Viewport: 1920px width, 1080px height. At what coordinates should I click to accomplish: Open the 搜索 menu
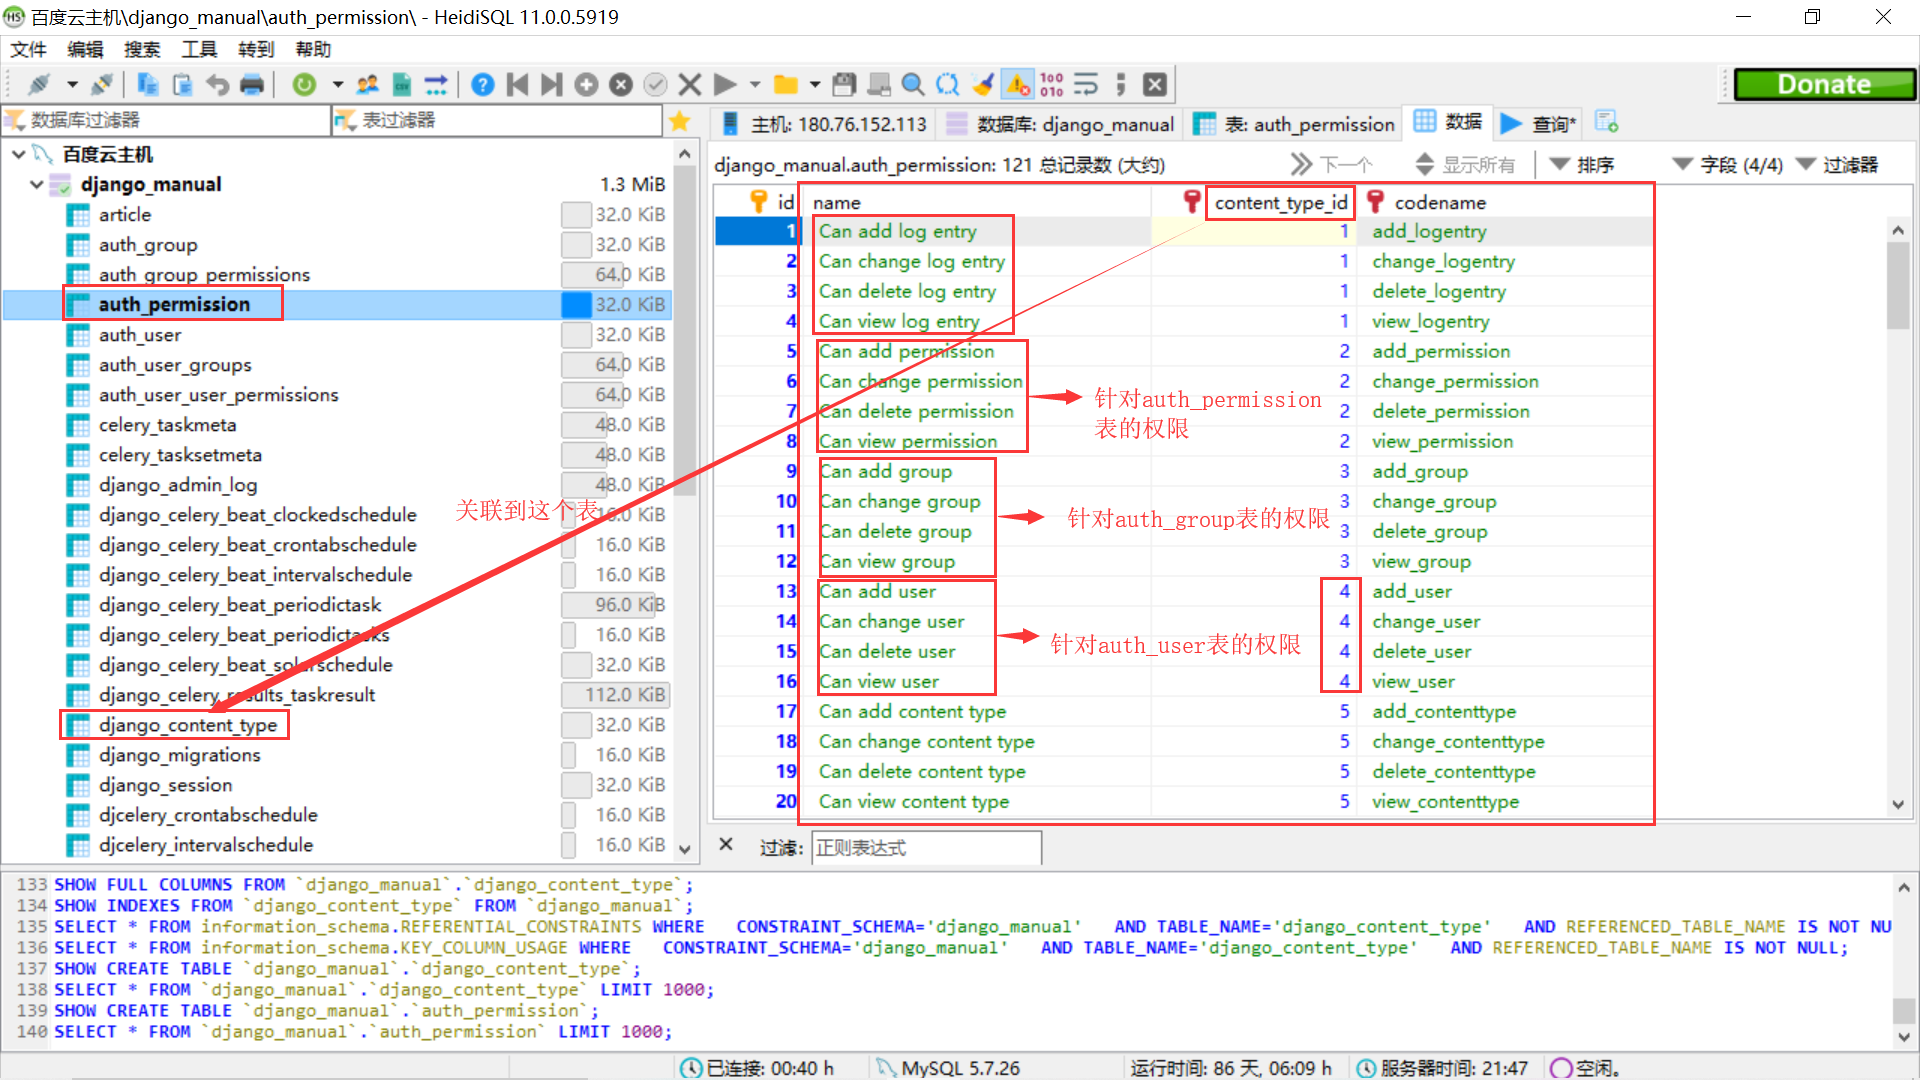[x=142, y=49]
